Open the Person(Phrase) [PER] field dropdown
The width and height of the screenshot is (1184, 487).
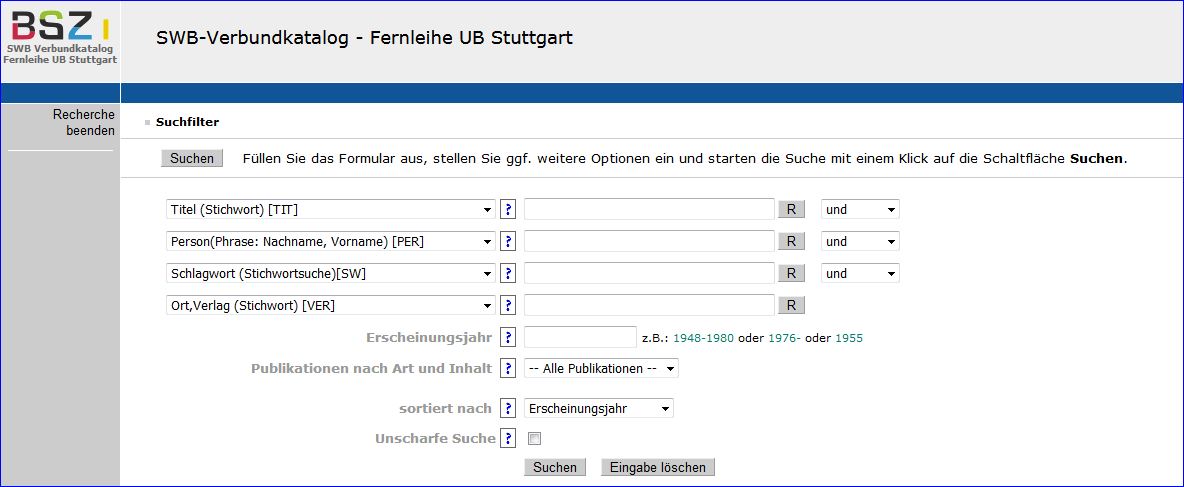(331, 242)
